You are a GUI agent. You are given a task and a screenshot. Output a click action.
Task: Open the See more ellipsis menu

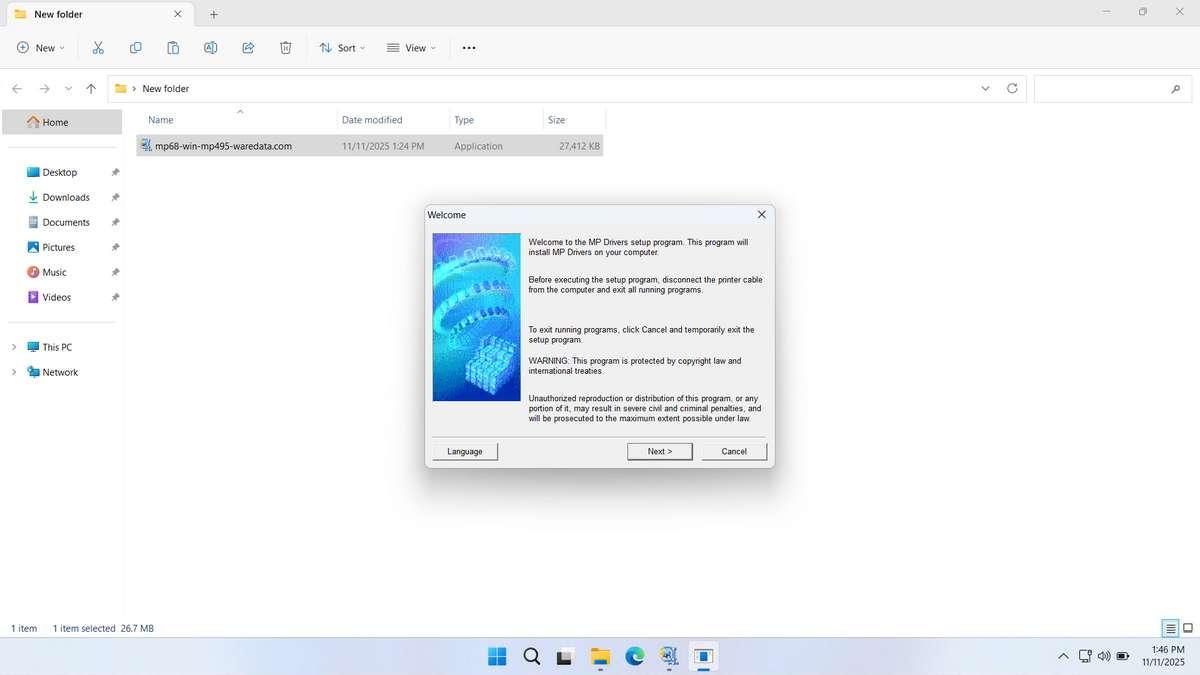pos(469,48)
